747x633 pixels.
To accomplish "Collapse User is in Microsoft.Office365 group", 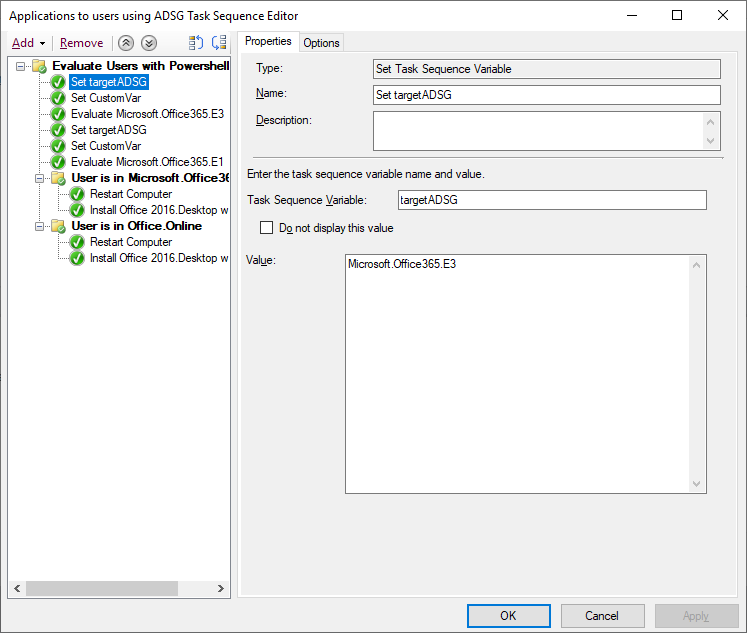I will (x=40, y=178).
